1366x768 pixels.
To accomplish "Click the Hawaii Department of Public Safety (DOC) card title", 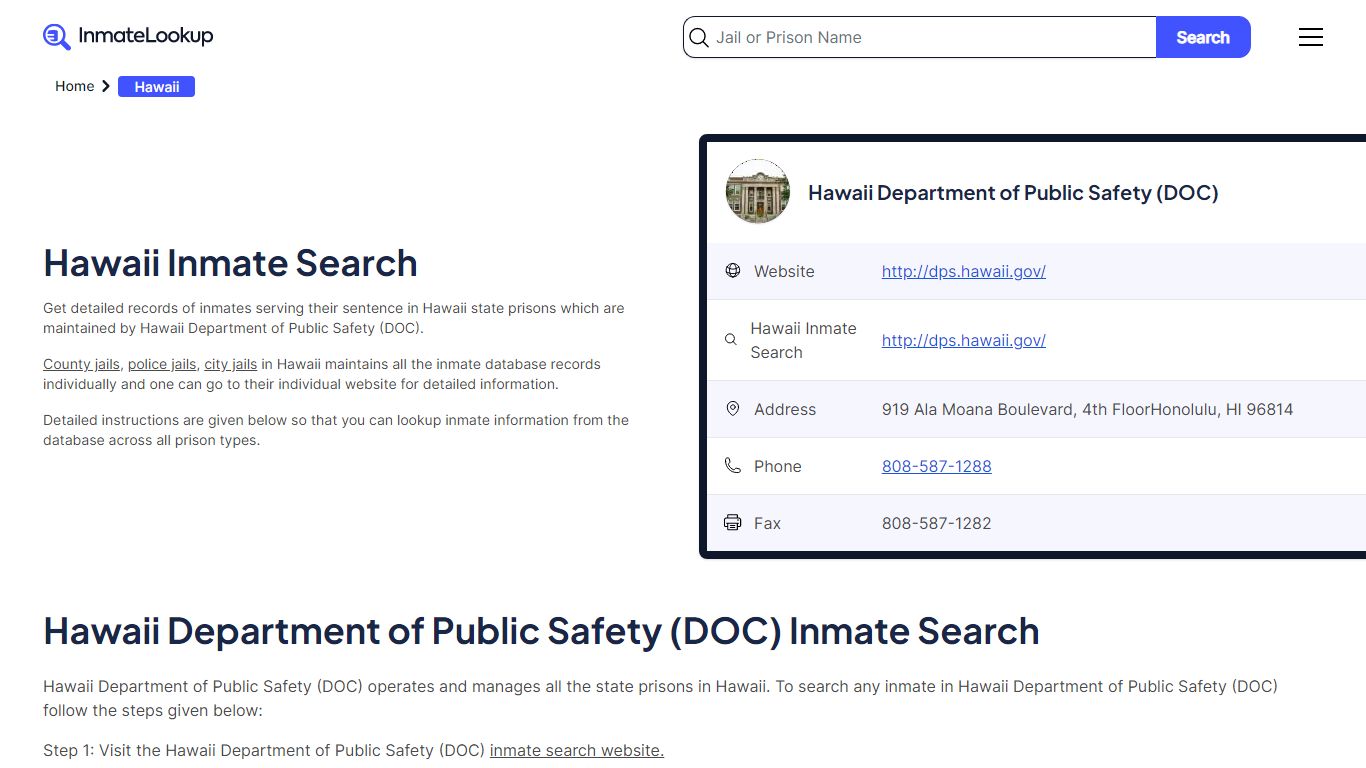I will [x=1013, y=193].
